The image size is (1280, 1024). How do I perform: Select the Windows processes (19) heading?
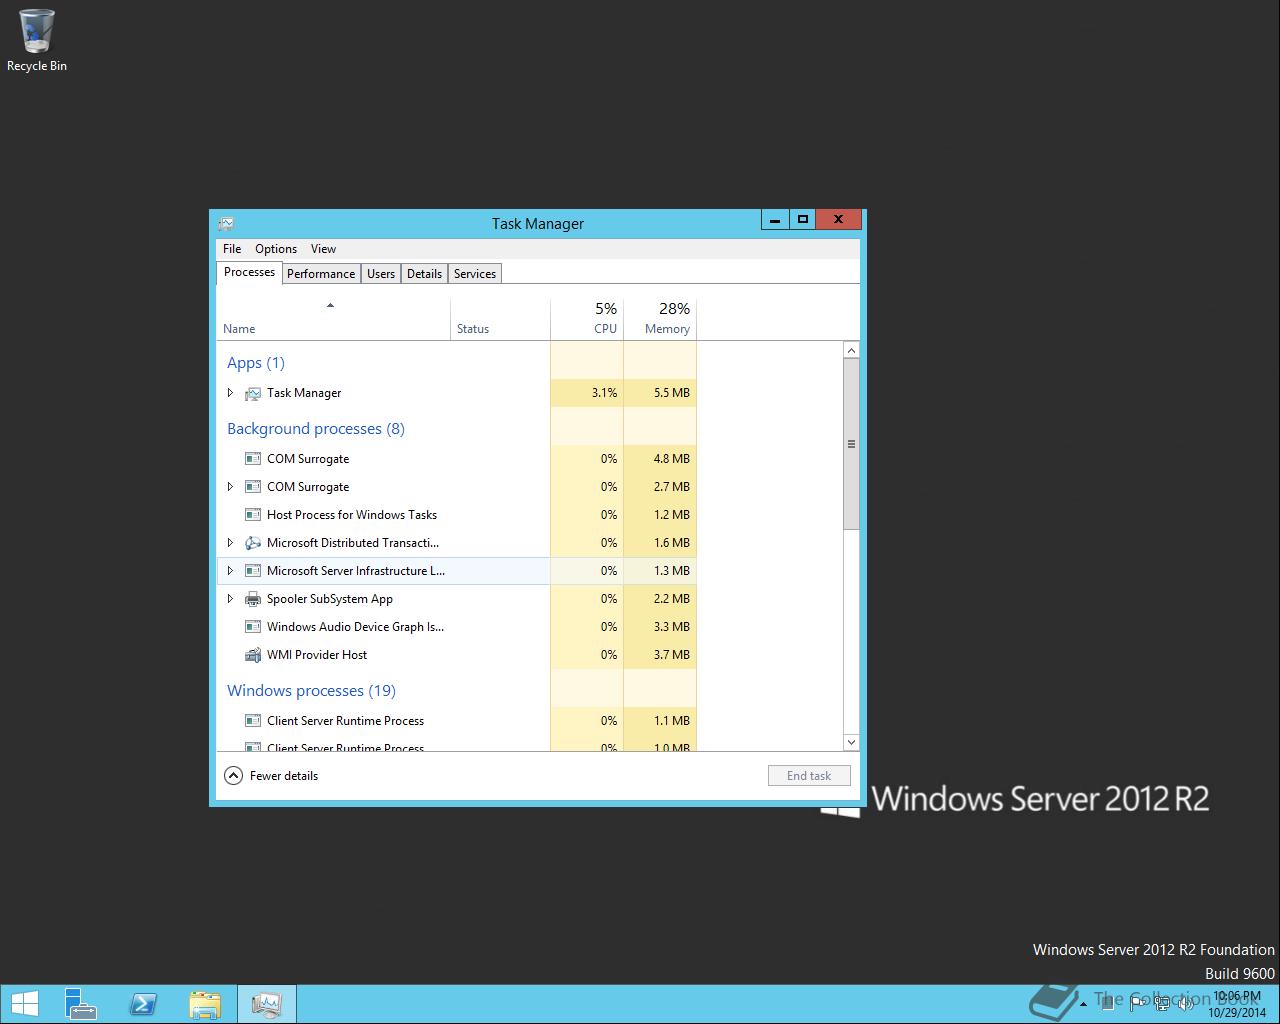click(x=311, y=691)
